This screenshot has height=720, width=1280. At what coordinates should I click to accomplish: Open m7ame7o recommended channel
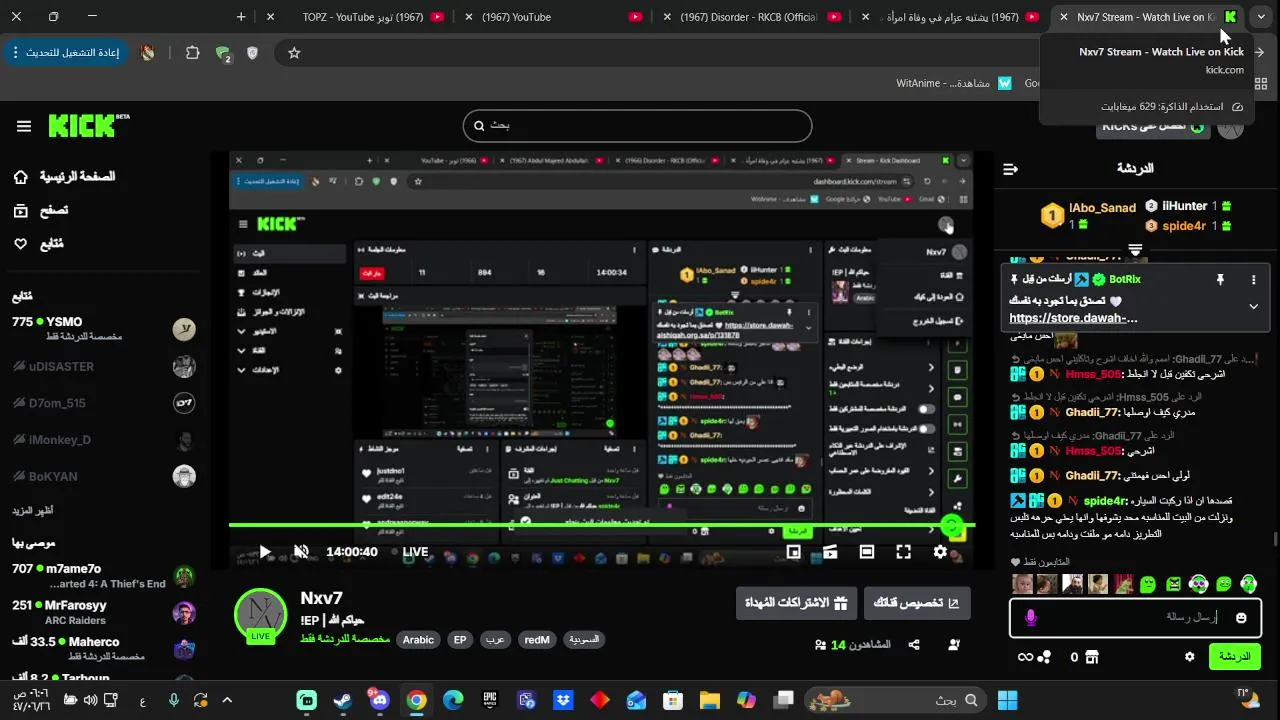(104, 576)
